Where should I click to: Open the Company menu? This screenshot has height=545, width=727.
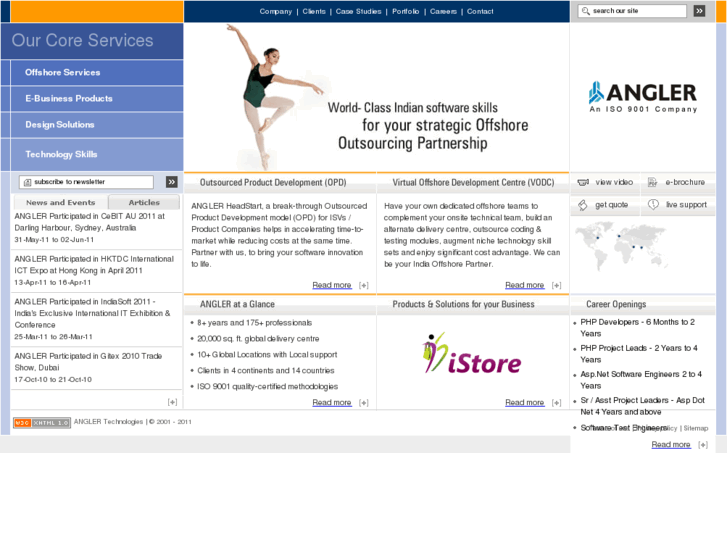click(x=275, y=11)
